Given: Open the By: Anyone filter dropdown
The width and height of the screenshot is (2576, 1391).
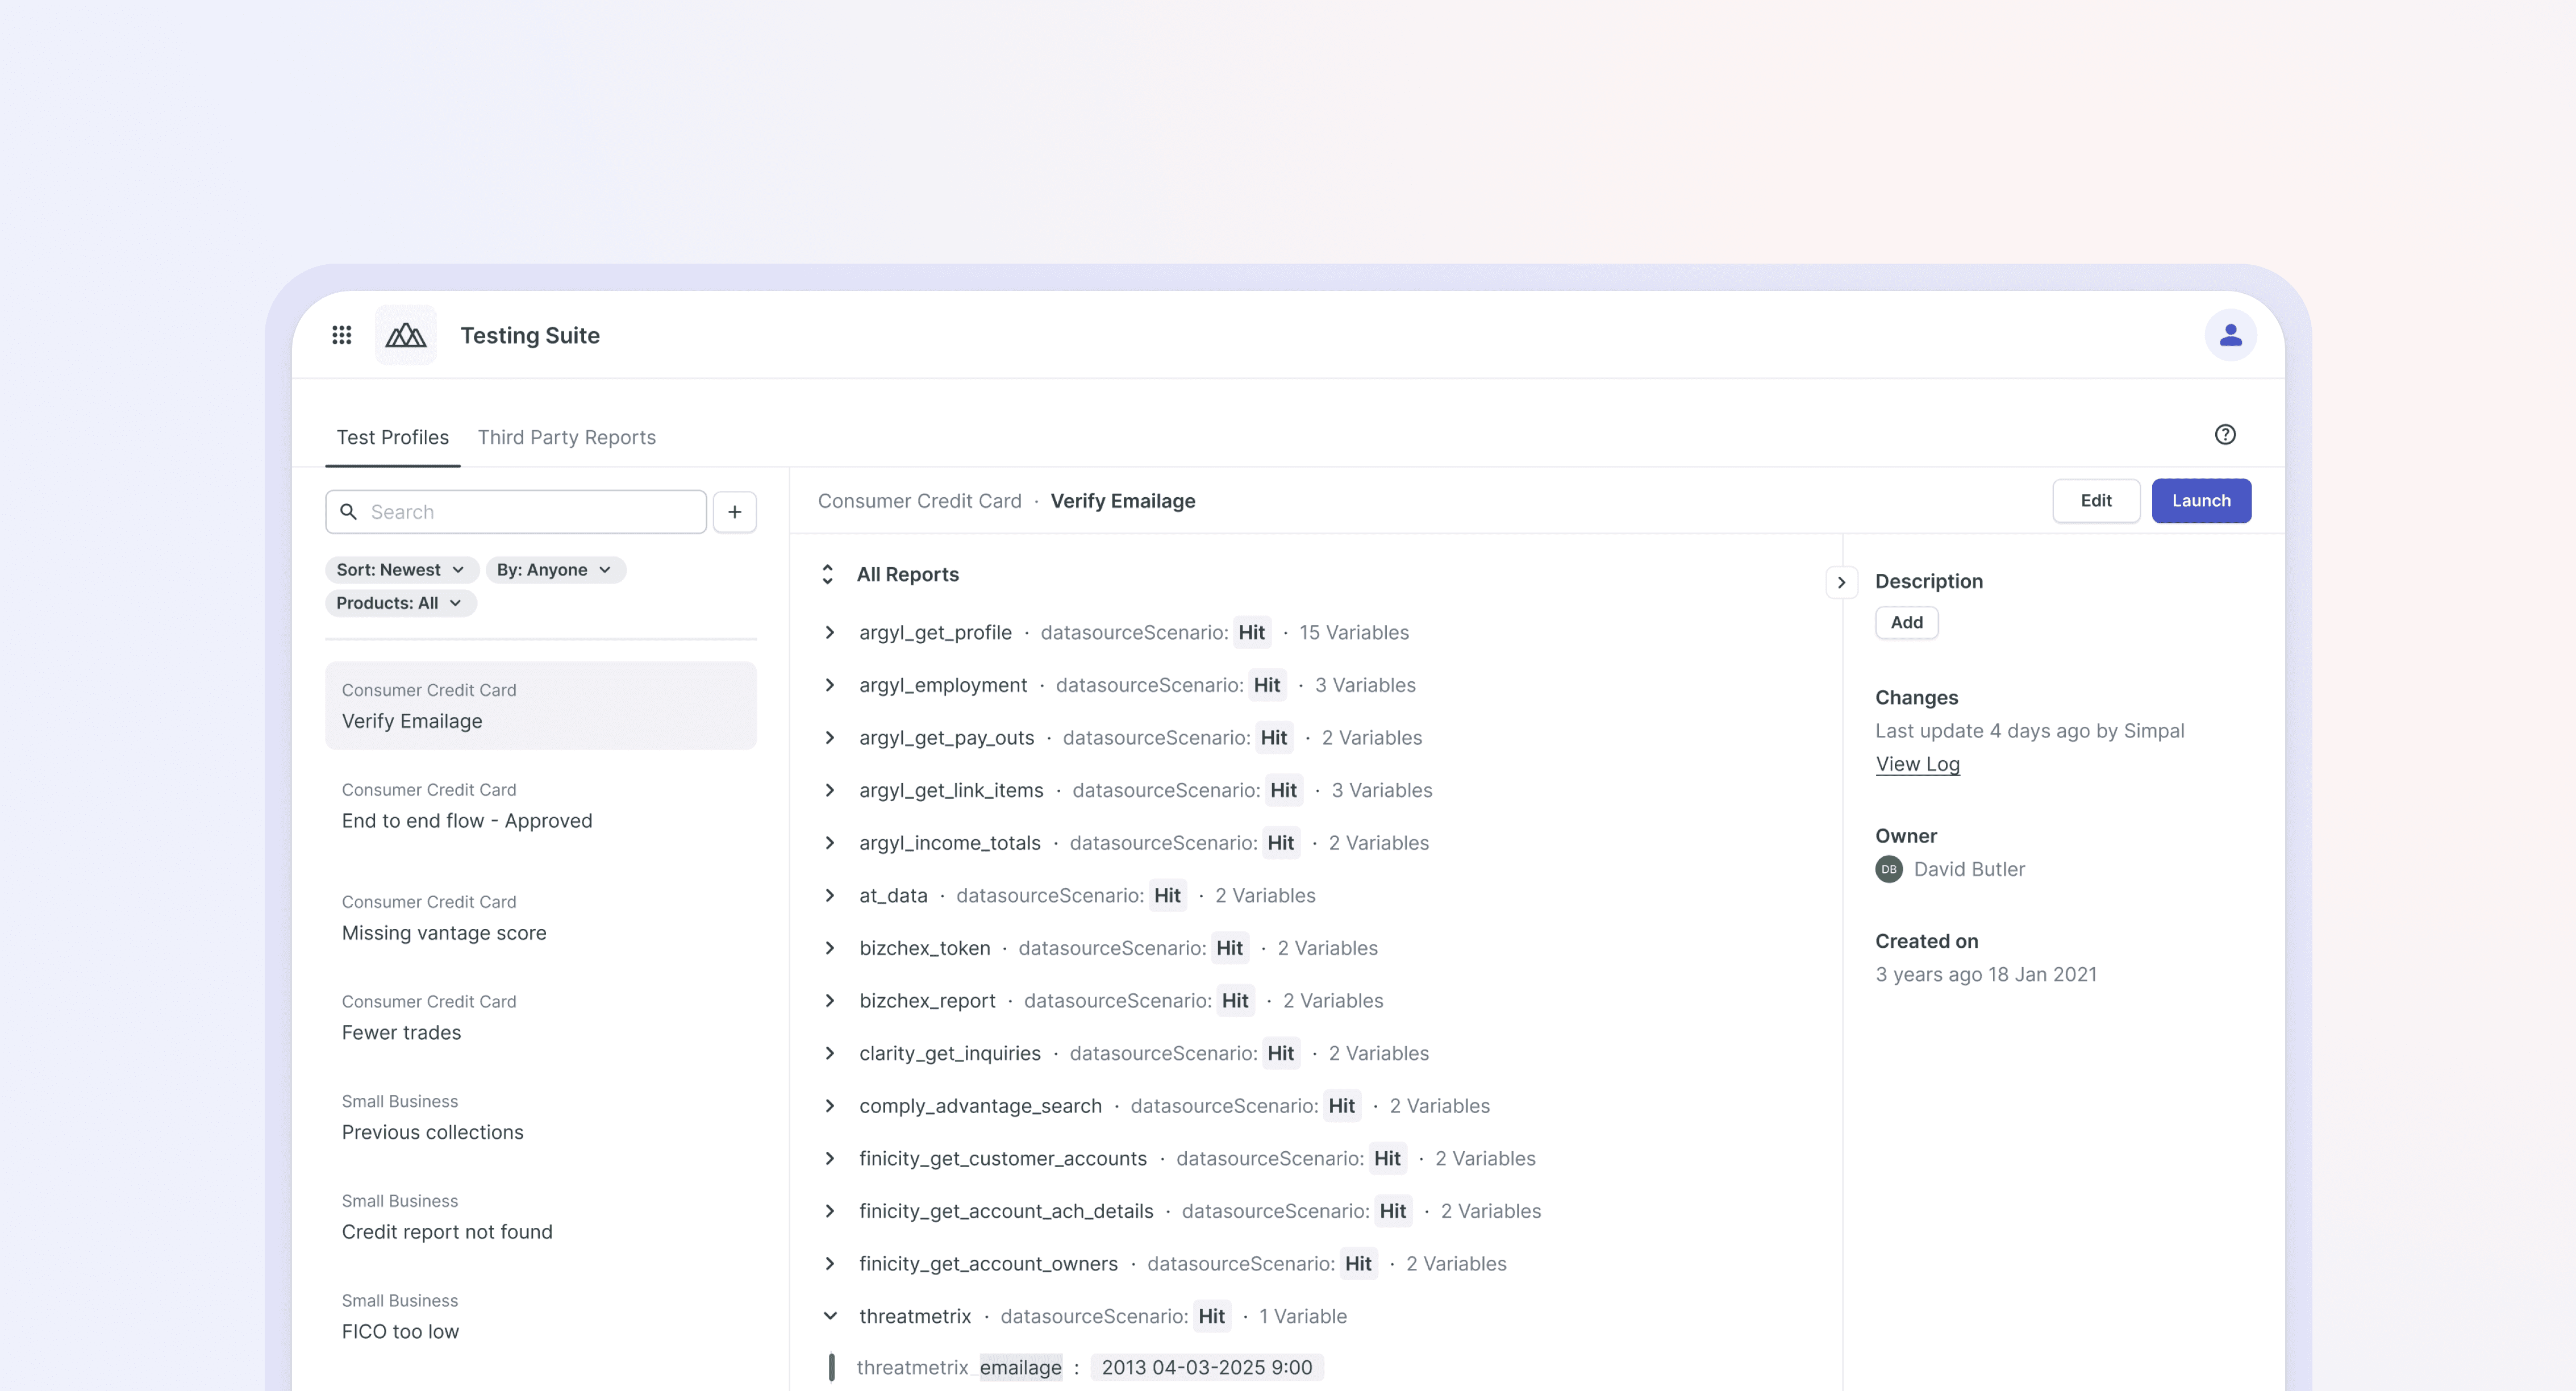Looking at the screenshot, I should 554,570.
